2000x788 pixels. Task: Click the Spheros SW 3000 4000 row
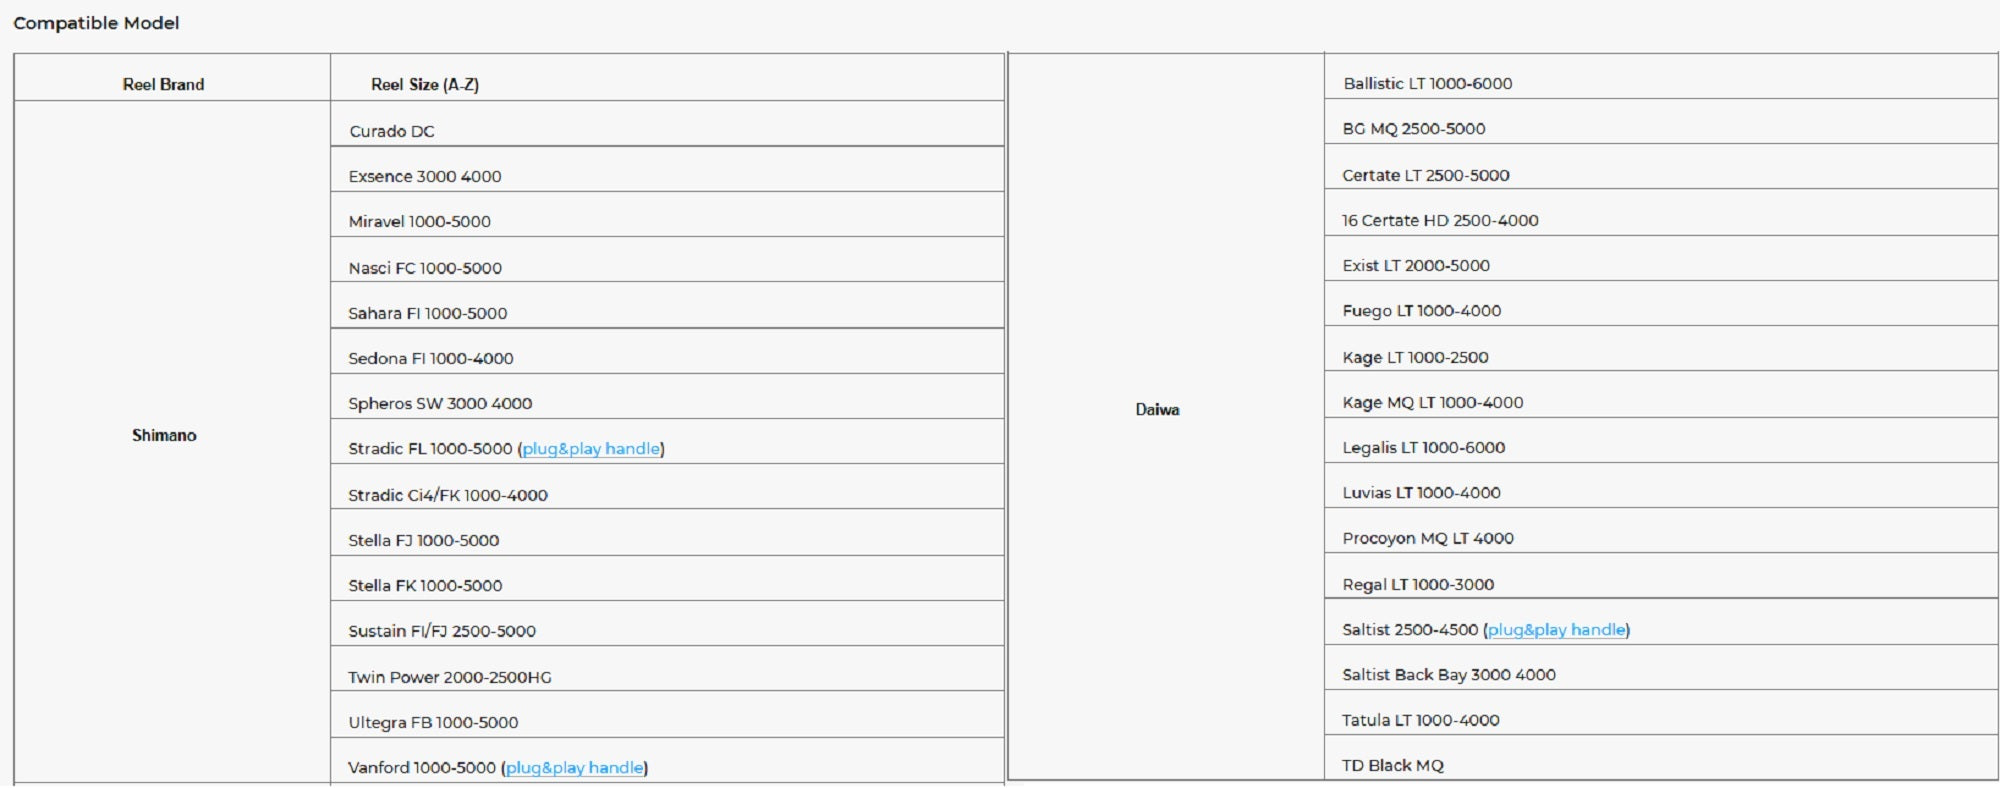tap(440, 404)
